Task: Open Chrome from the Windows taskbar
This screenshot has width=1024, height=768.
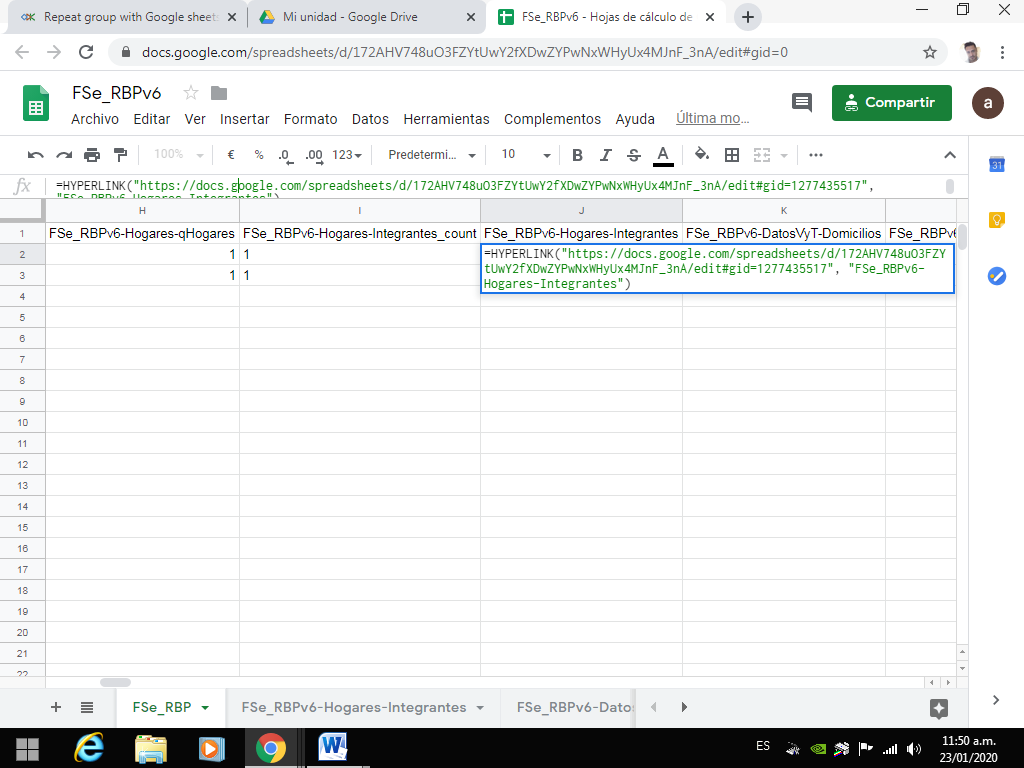Action: (x=270, y=748)
